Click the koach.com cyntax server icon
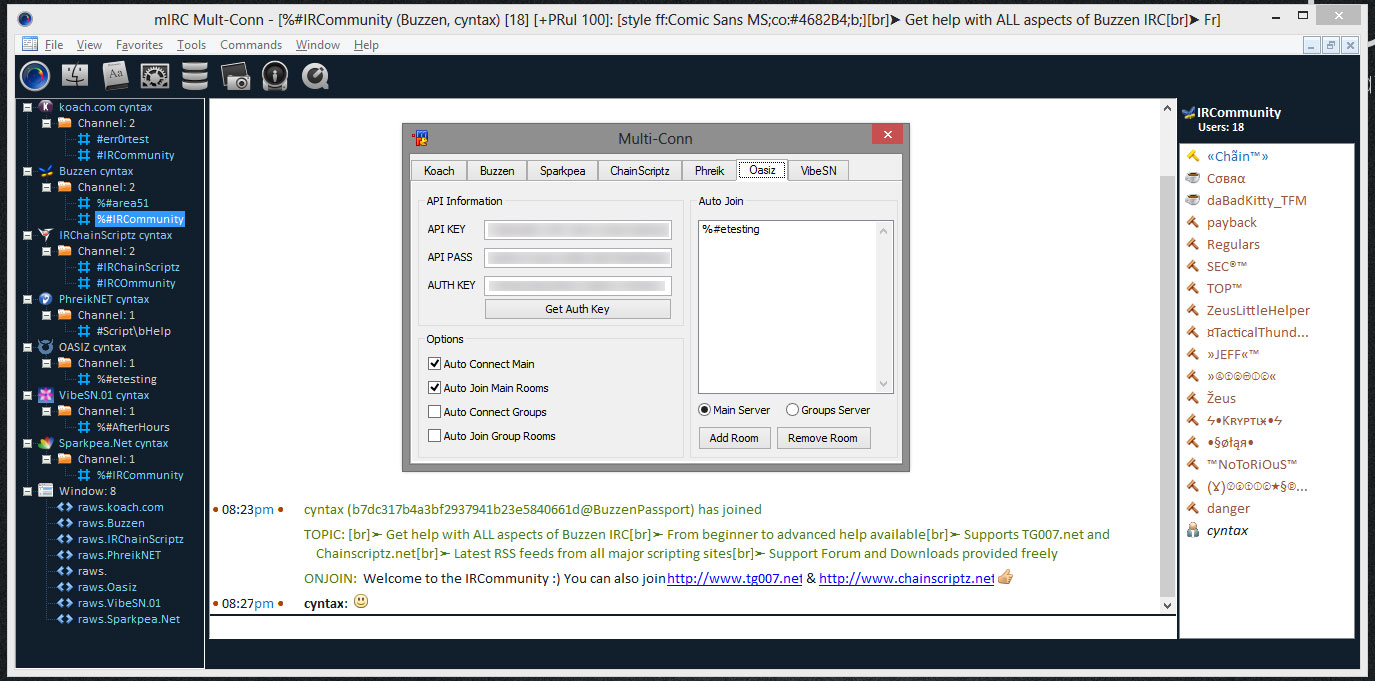 46,107
